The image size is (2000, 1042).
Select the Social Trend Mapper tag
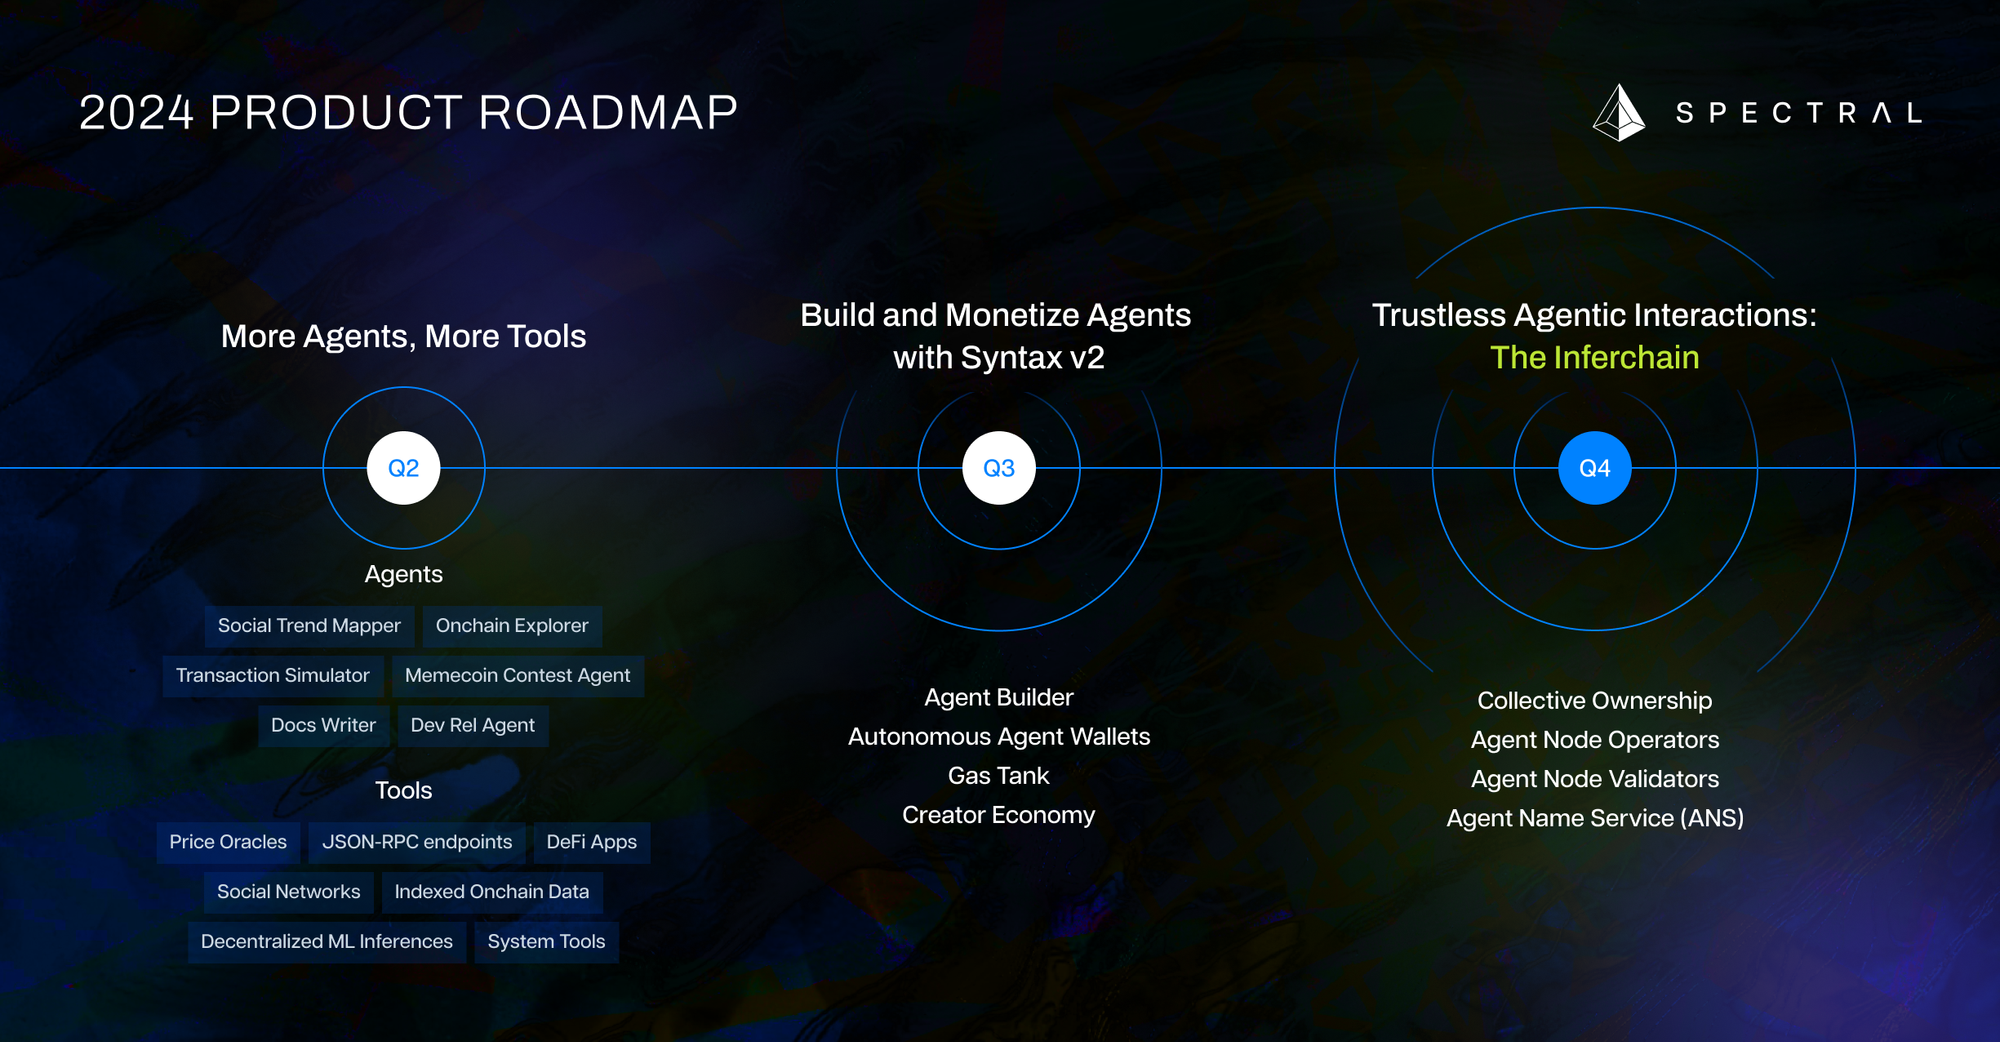tap(309, 626)
